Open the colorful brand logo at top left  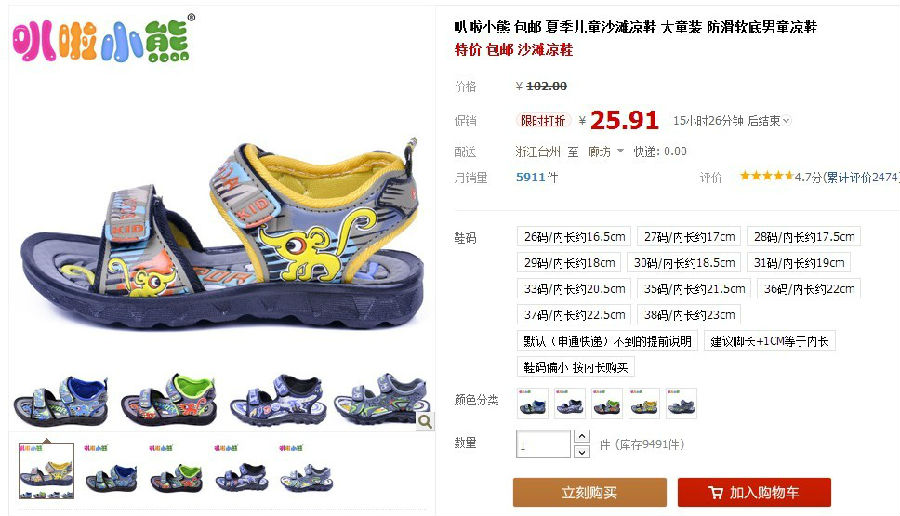(104, 38)
